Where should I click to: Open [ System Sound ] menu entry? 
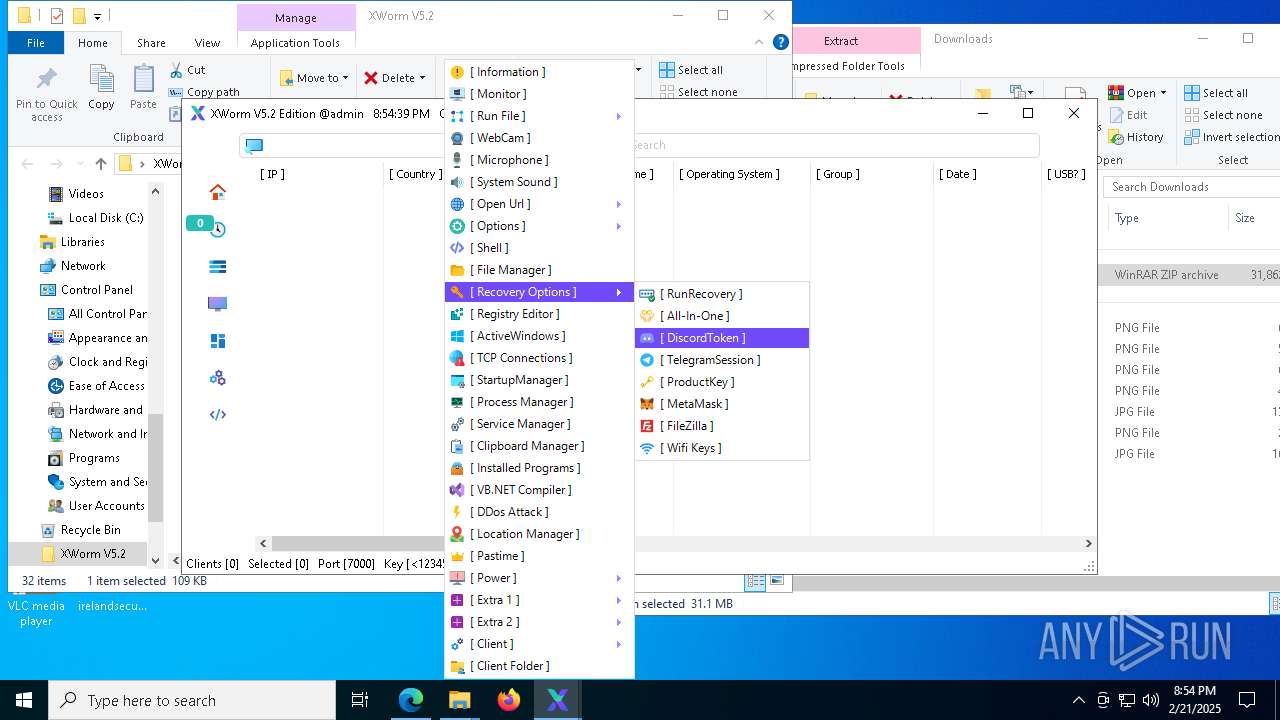[x=539, y=182]
